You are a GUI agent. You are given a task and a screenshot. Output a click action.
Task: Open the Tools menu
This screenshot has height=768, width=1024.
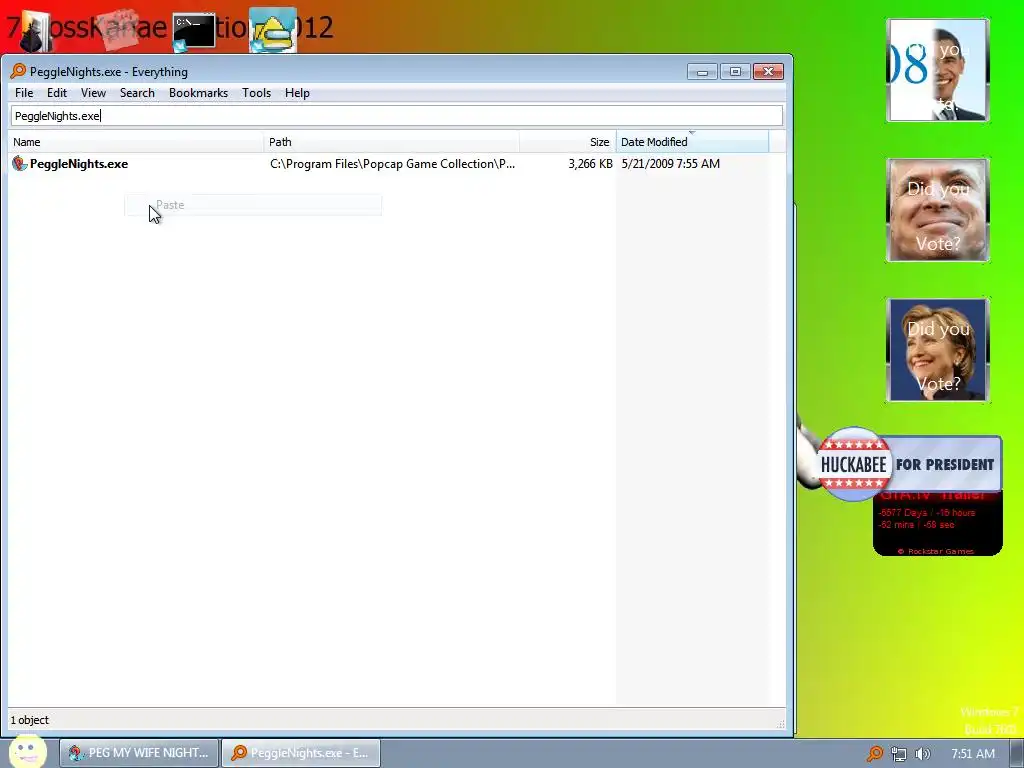[x=257, y=93]
